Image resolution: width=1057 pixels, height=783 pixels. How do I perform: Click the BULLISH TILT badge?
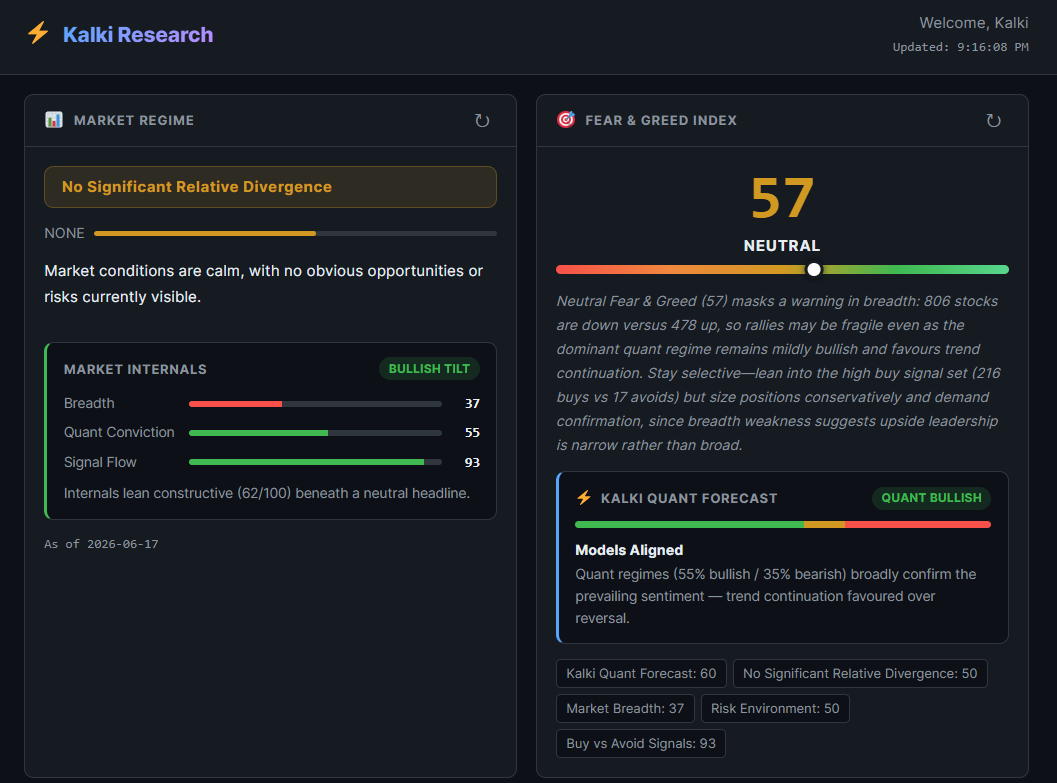(x=429, y=369)
